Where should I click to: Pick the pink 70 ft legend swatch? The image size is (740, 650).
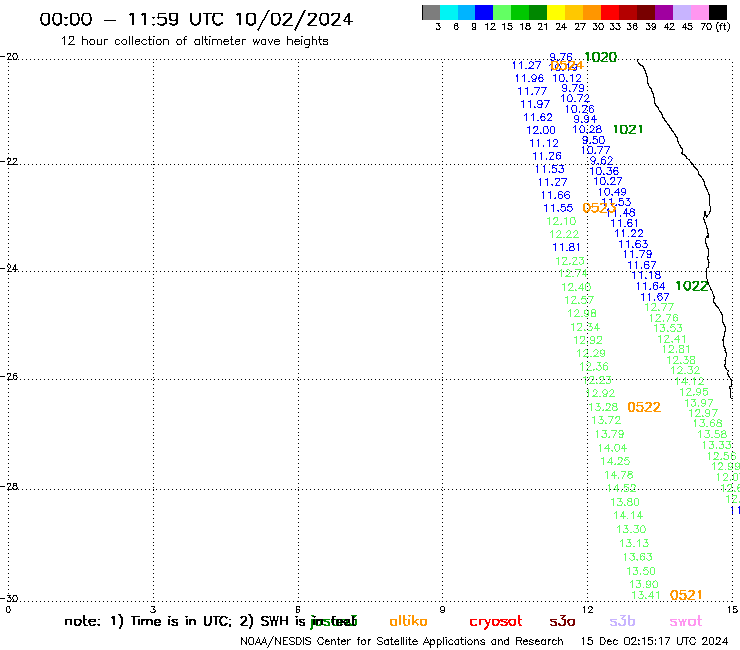click(699, 12)
